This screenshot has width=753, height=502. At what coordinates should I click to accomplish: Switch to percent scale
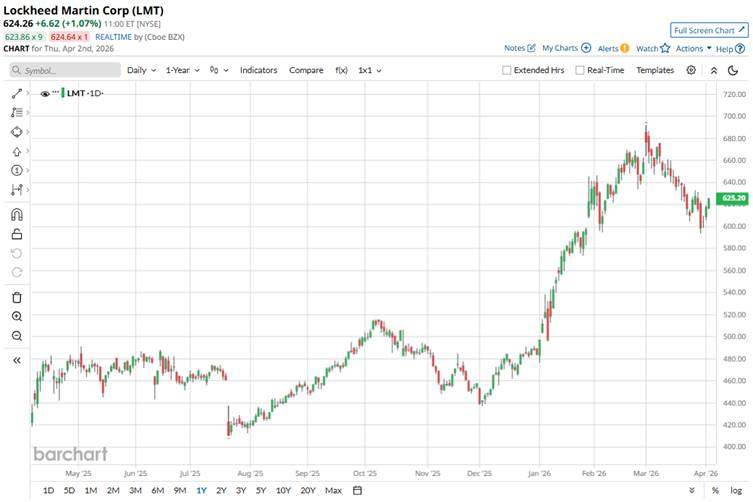click(715, 490)
